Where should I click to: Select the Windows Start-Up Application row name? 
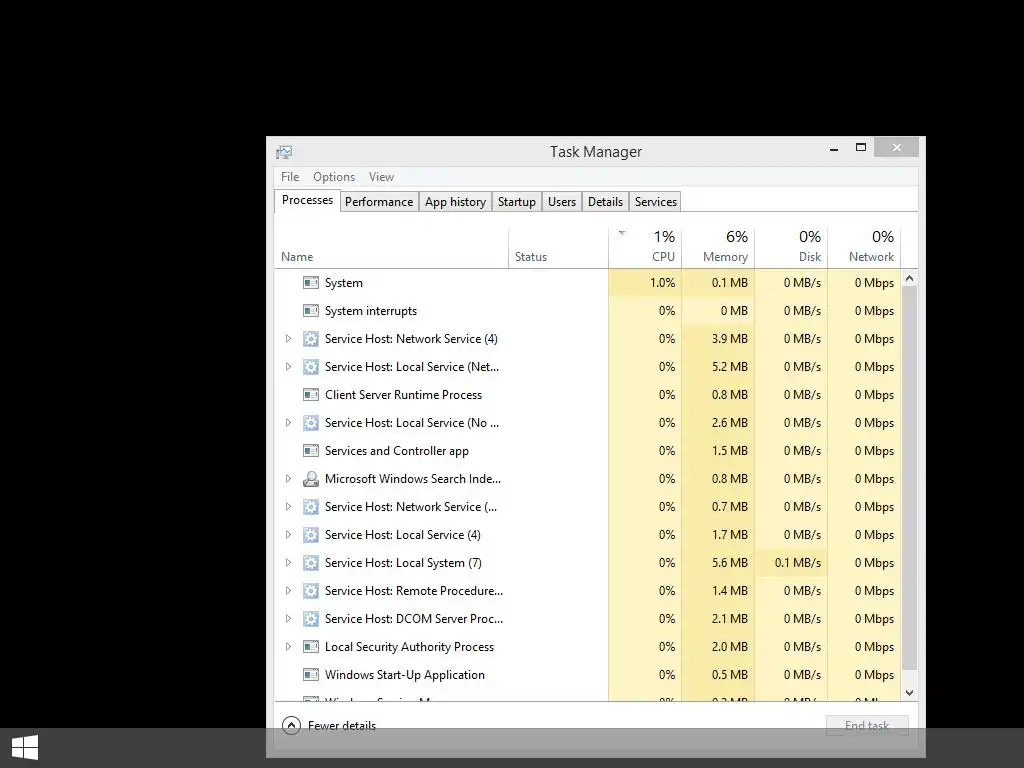(x=404, y=675)
